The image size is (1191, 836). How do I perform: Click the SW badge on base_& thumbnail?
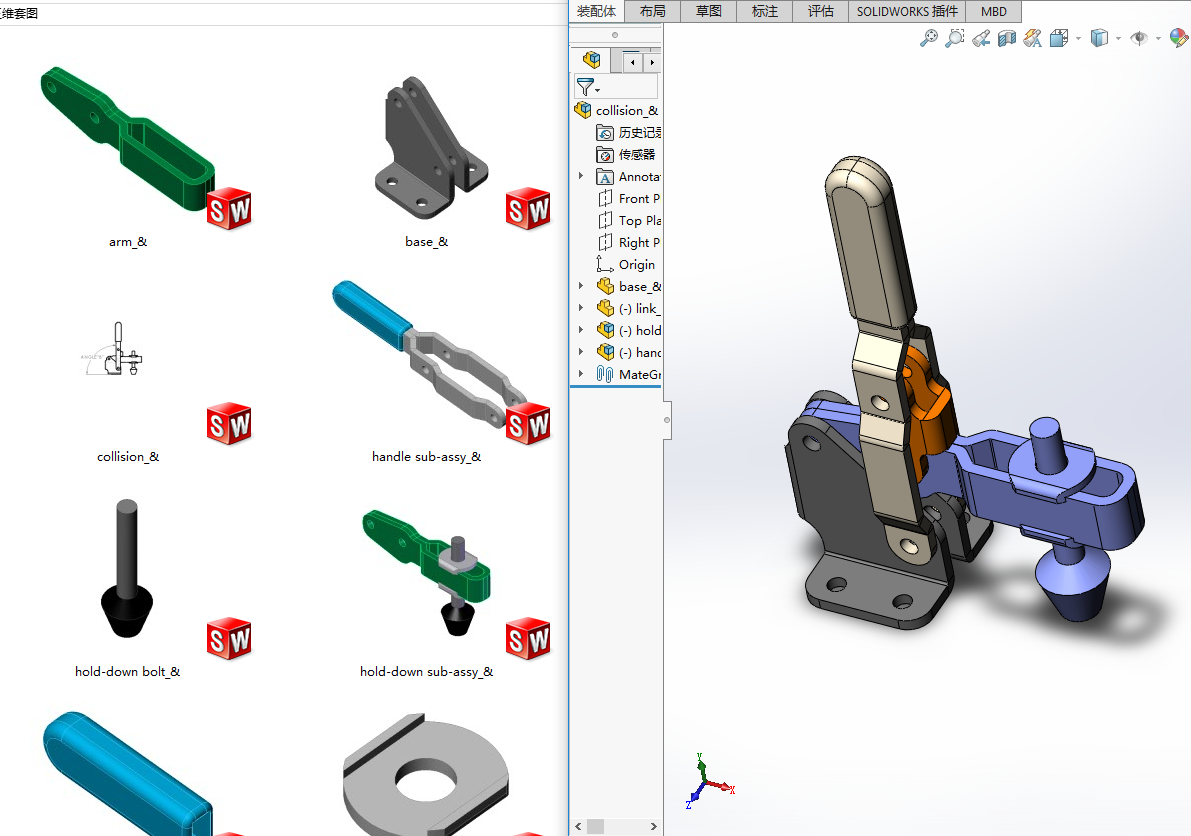(528, 208)
